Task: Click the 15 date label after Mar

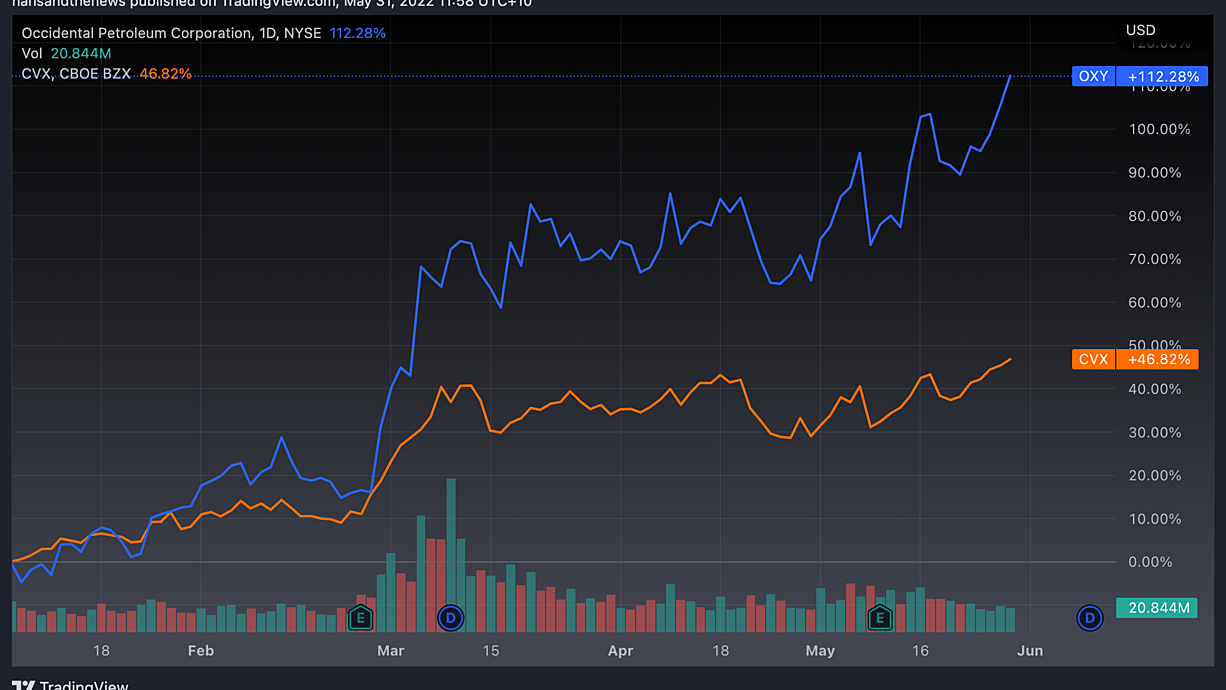Action: tap(490, 650)
